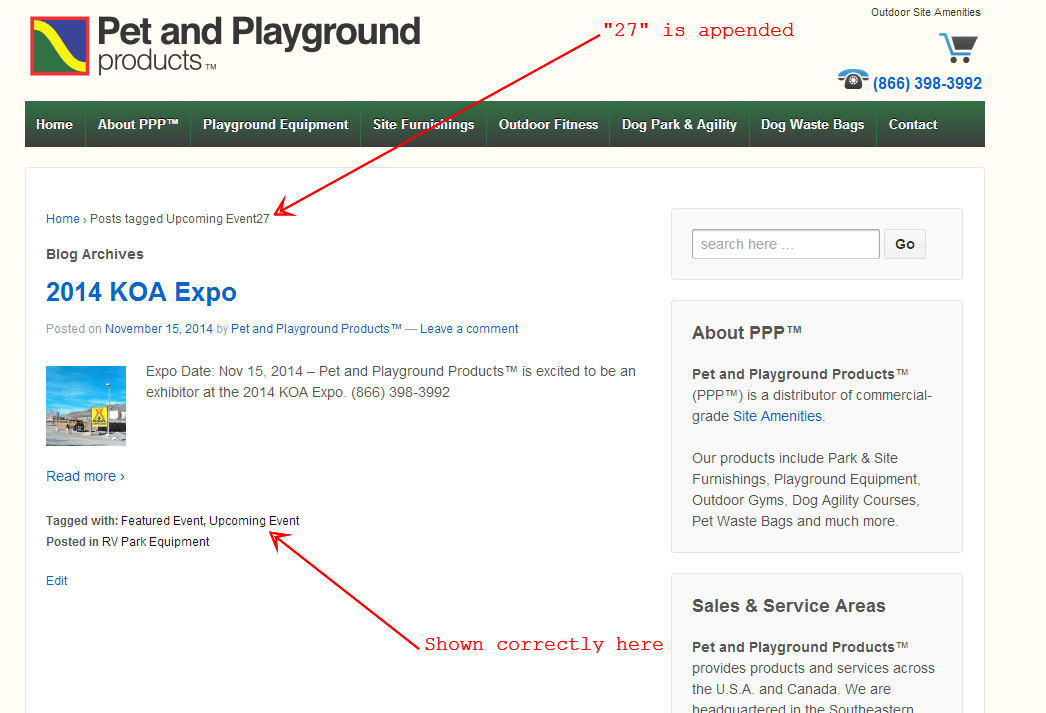Click the Blog Archives heading
Viewport: 1046px width, 713px height.
coord(95,254)
